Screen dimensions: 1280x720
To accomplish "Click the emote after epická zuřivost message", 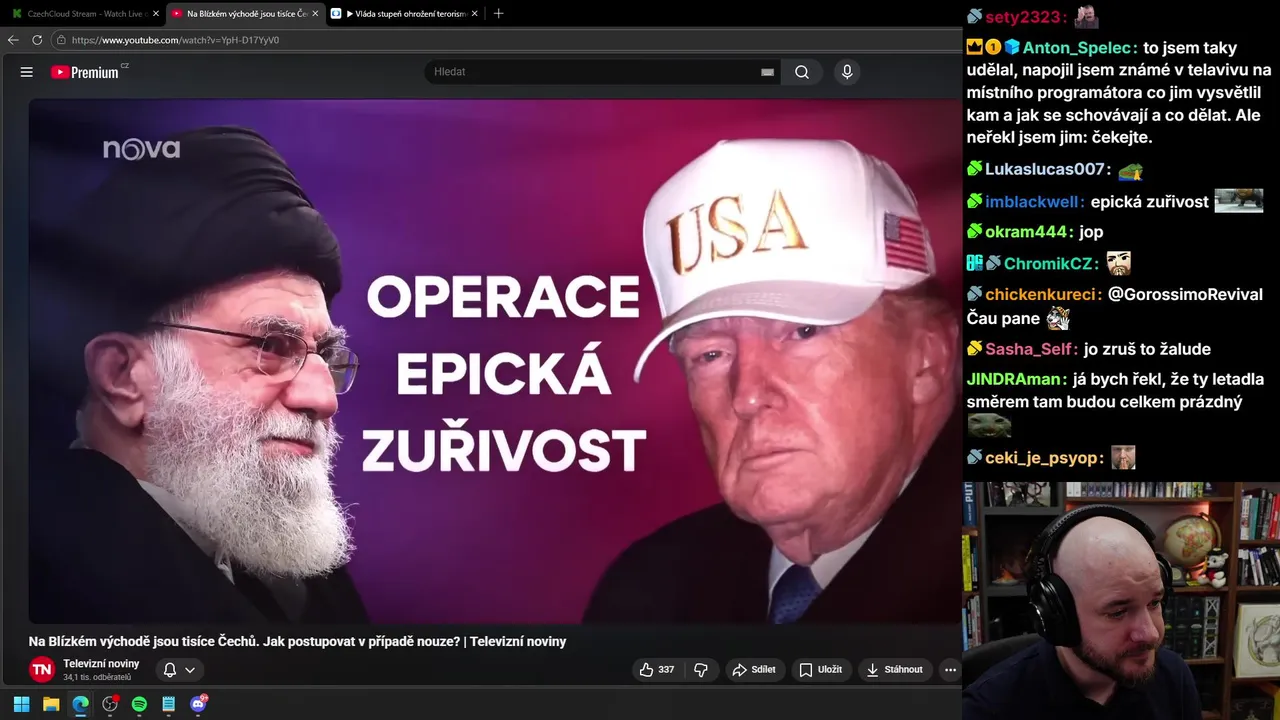I will [x=1239, y=201].
